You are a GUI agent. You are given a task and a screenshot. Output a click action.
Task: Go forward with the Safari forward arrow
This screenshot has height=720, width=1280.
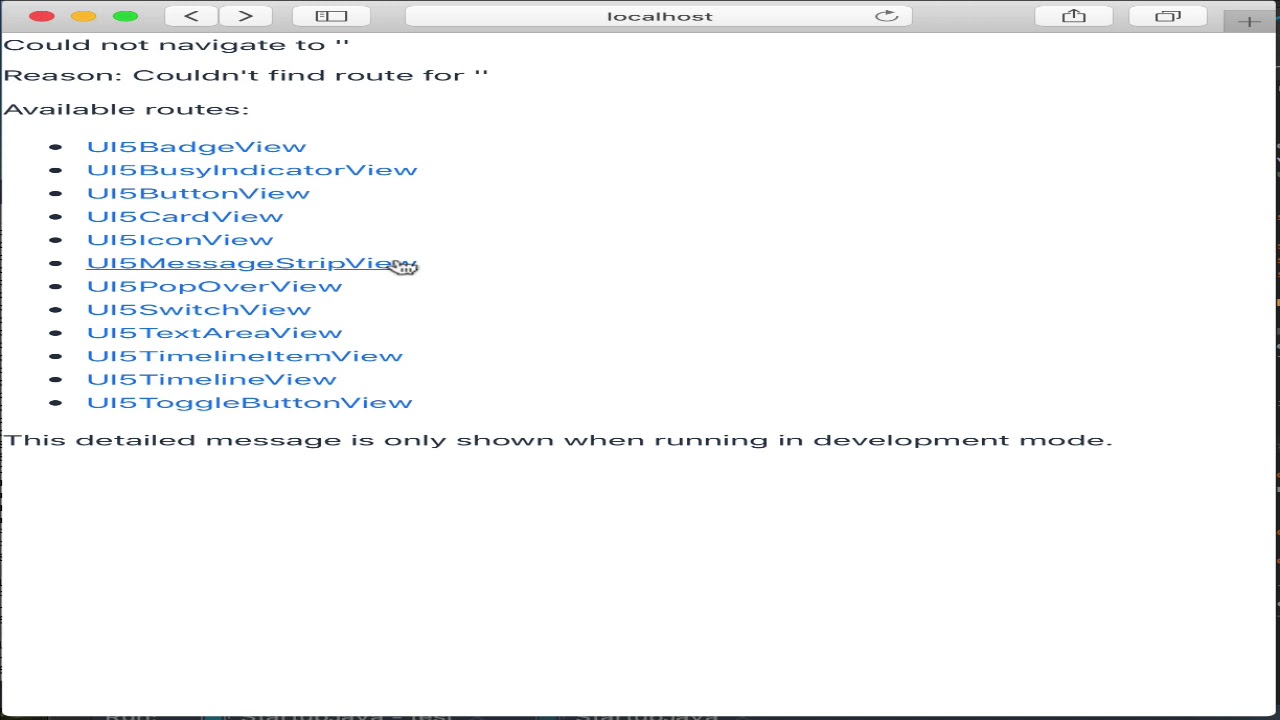tap(246, 16)
